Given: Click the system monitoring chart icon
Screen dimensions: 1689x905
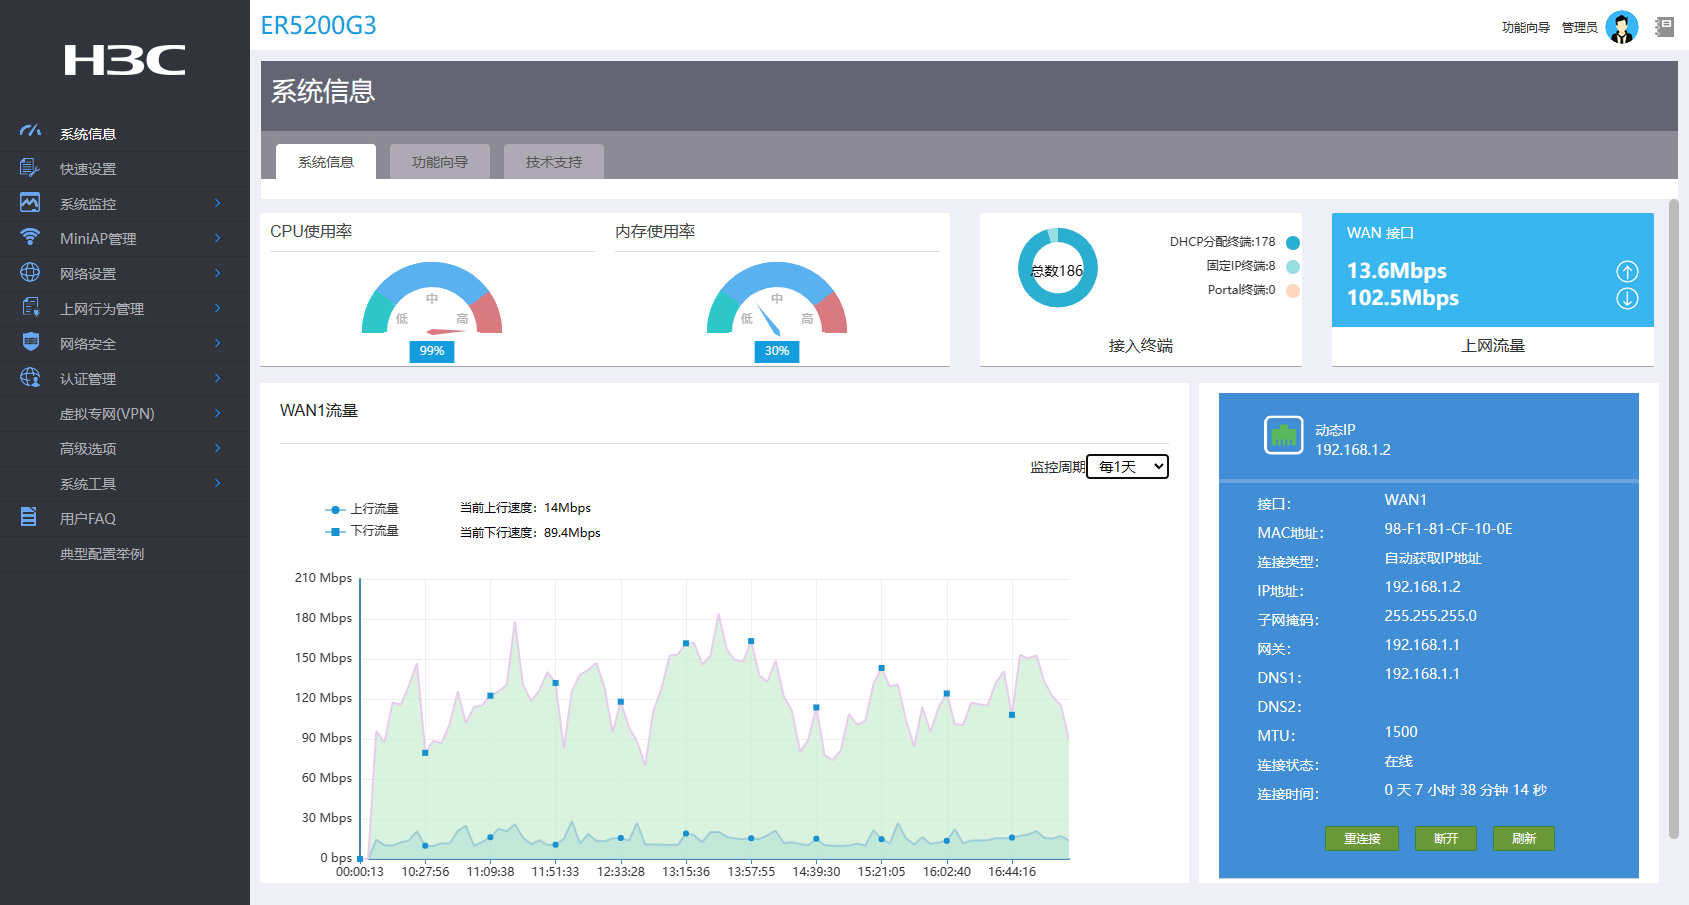Looking at the screenshot, I should 30,203.
